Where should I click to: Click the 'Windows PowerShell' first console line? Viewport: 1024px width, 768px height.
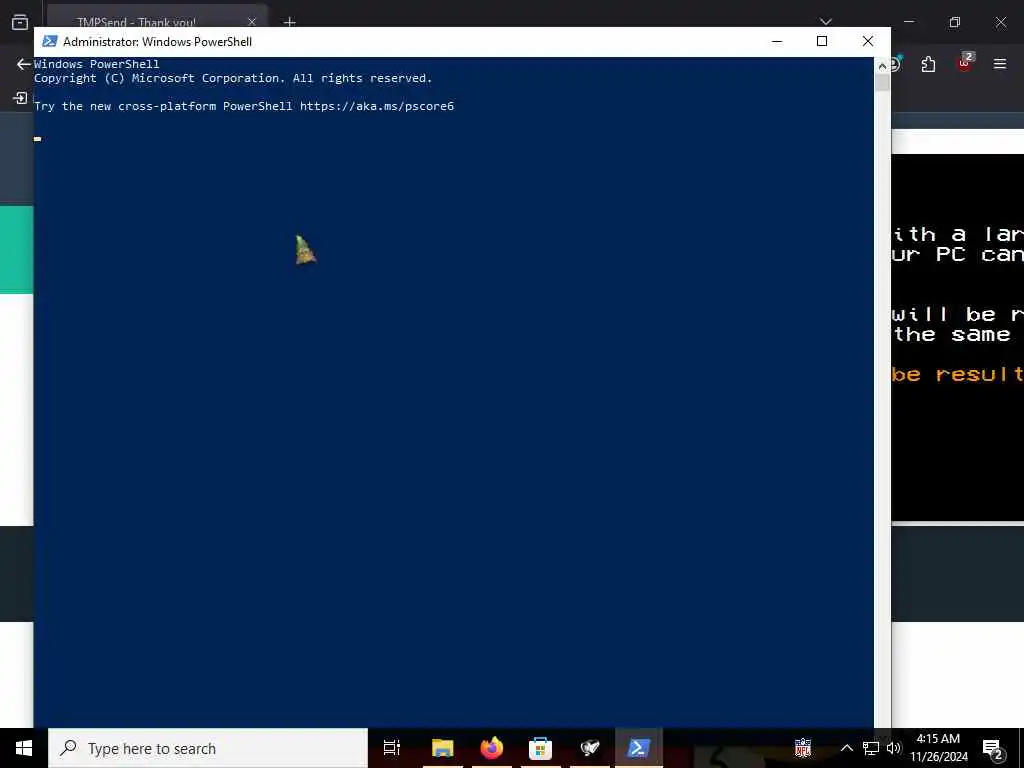(97, 64)
